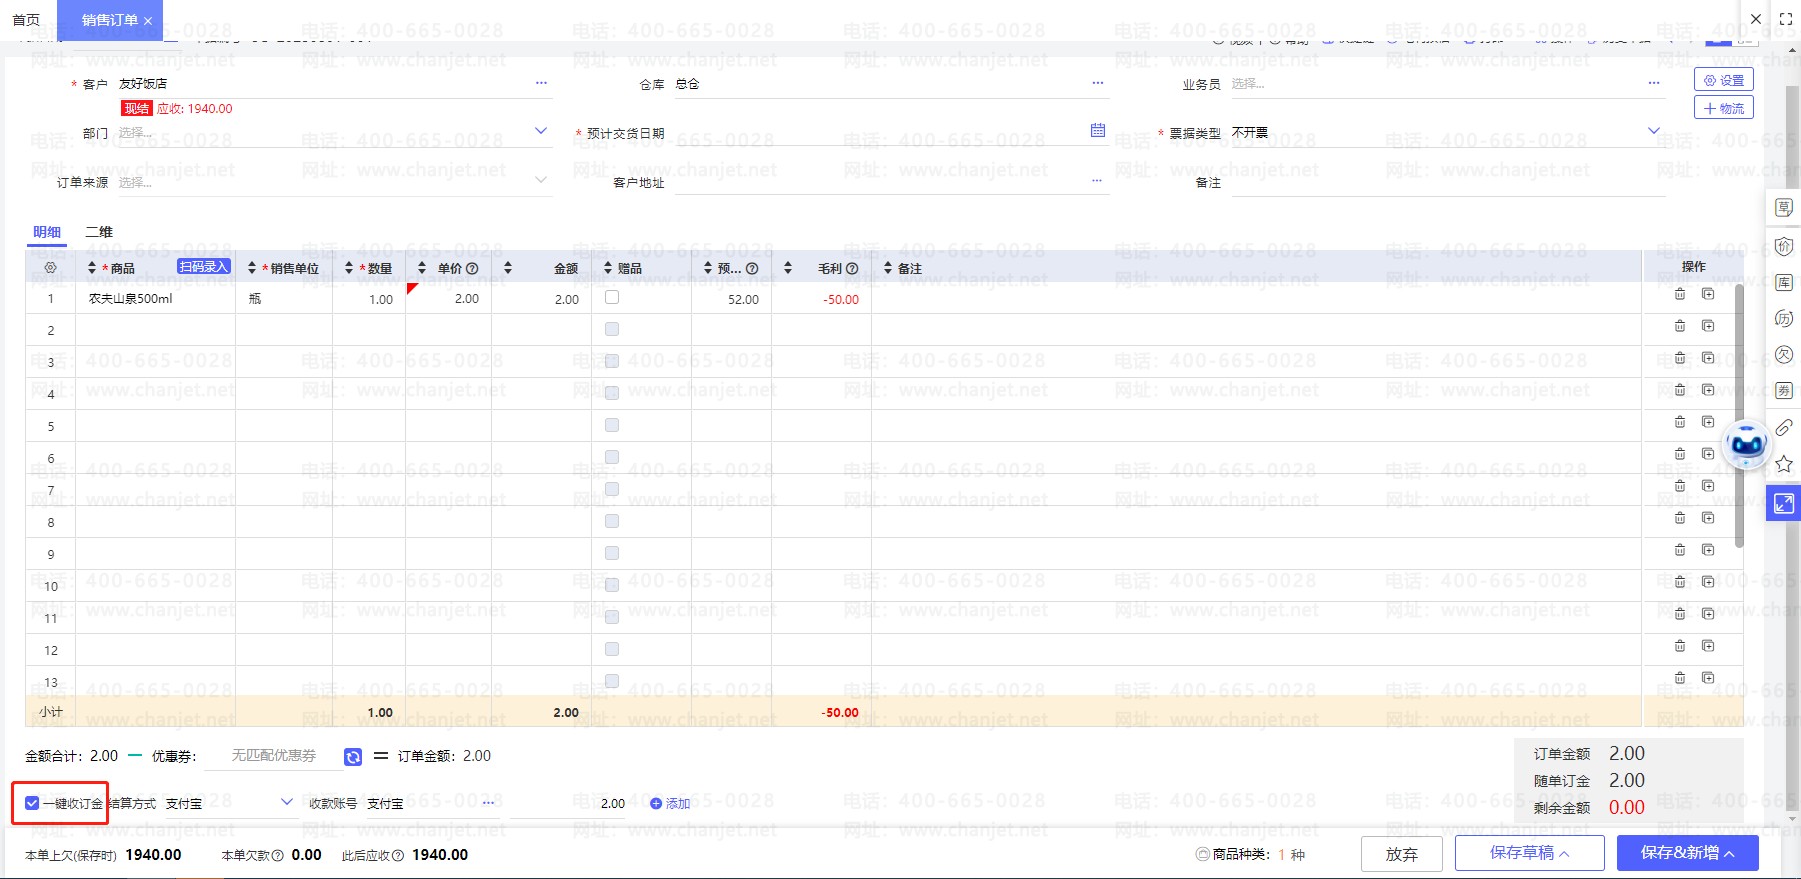Screen dimensions: 1801x879
Task: Click the 添加 payment link
Action: click(671, 804)
